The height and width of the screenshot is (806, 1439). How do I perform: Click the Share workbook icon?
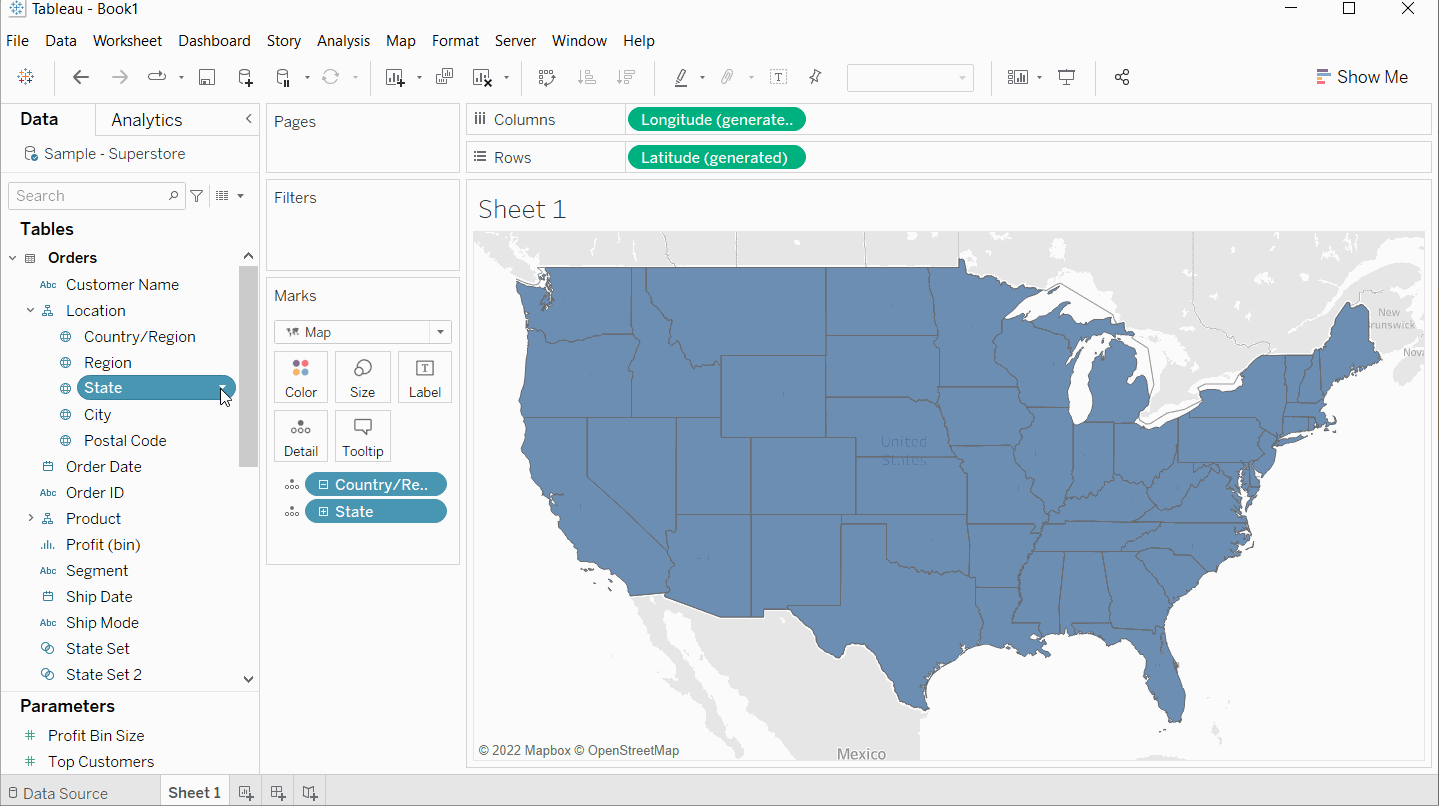pos(1122,77)
